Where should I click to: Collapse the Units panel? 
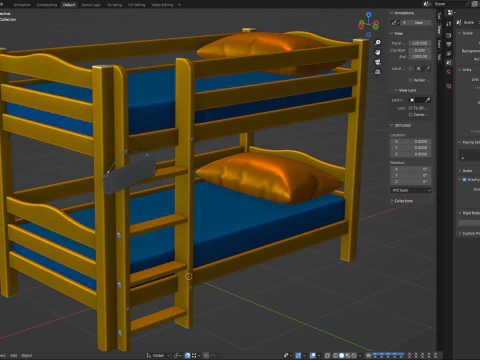pos(460,70)
